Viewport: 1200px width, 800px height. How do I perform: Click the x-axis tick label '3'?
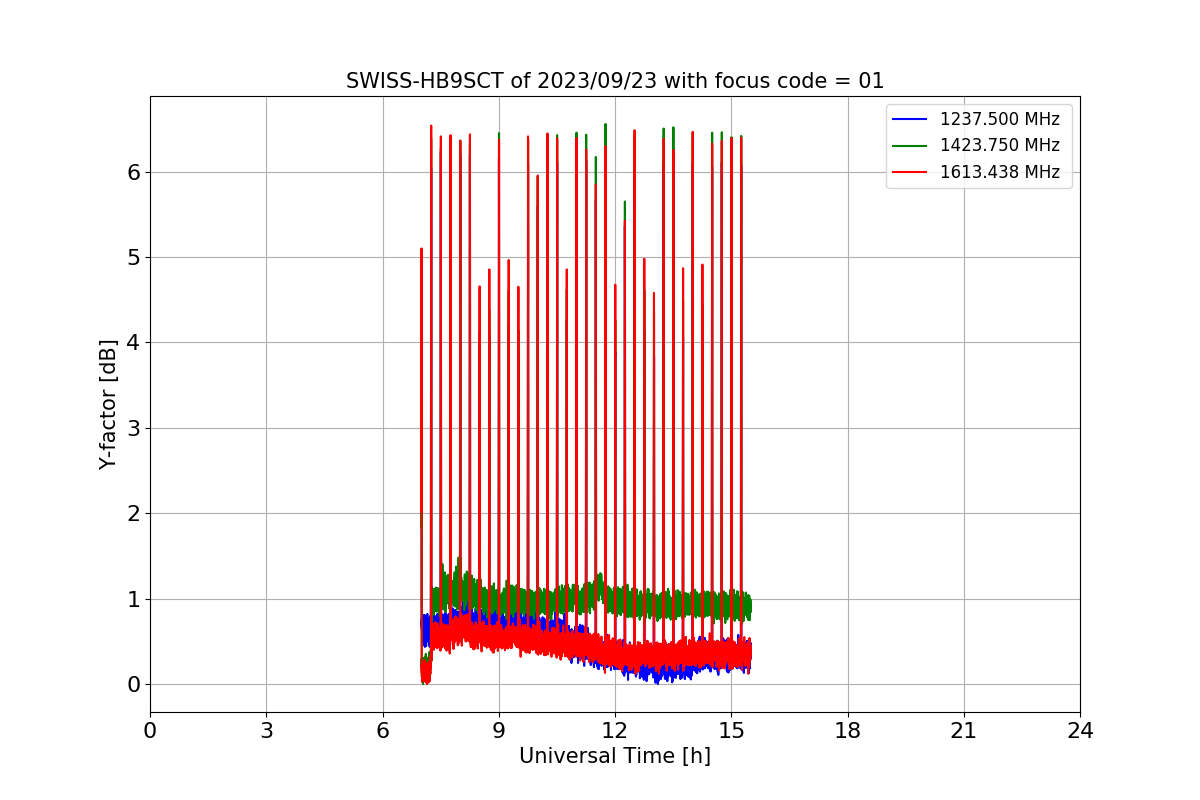(266, 731)
